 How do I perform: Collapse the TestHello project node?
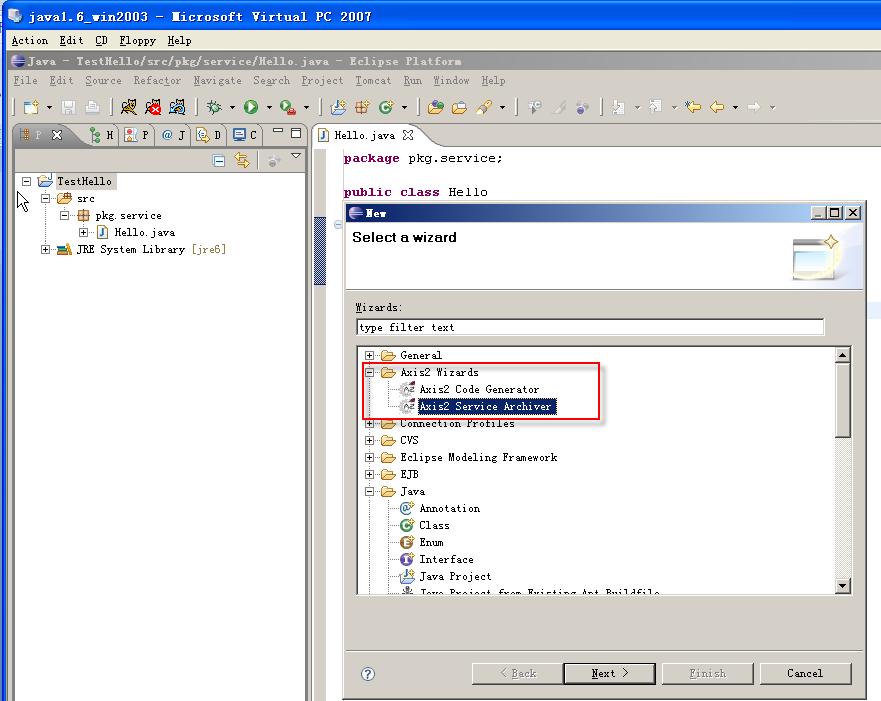pos(26,181)
